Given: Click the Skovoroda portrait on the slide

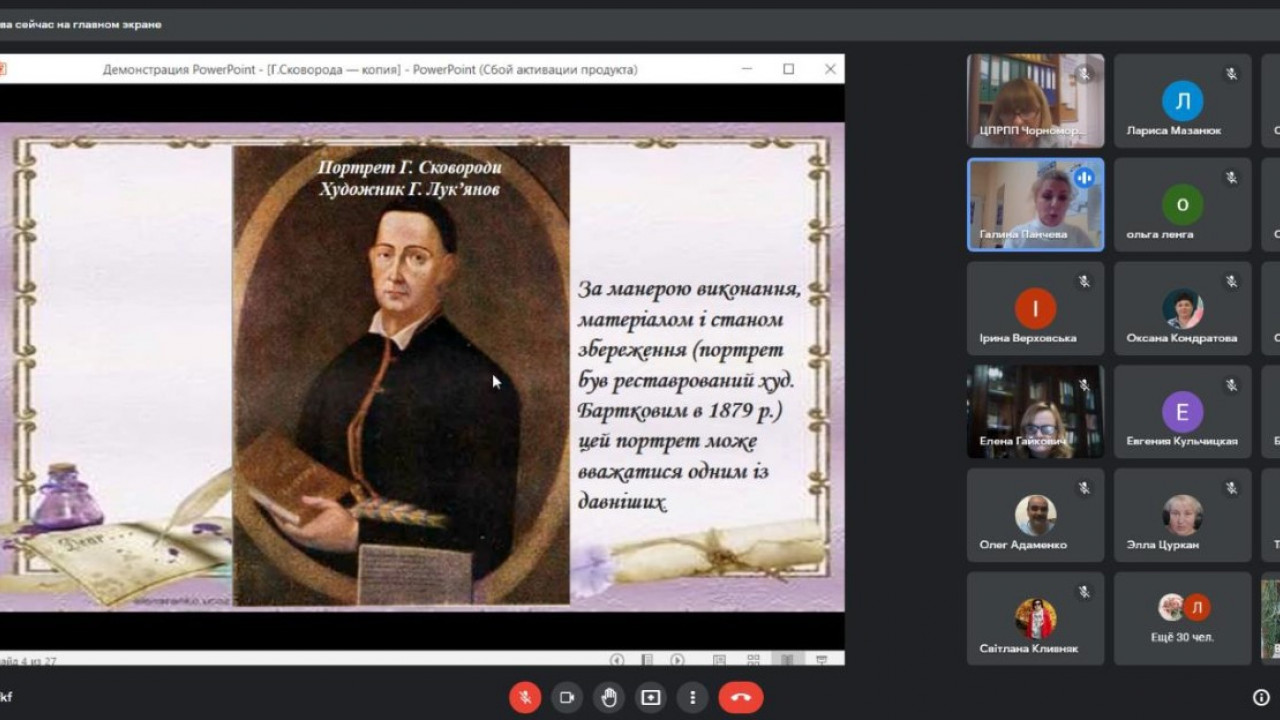Looking at the screenshot, I should 401,375.
